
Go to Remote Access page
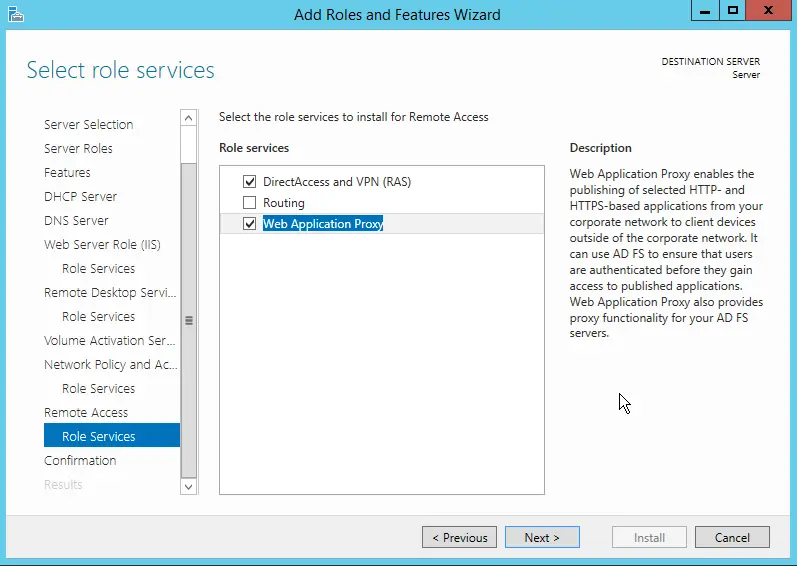pos(86,413)
